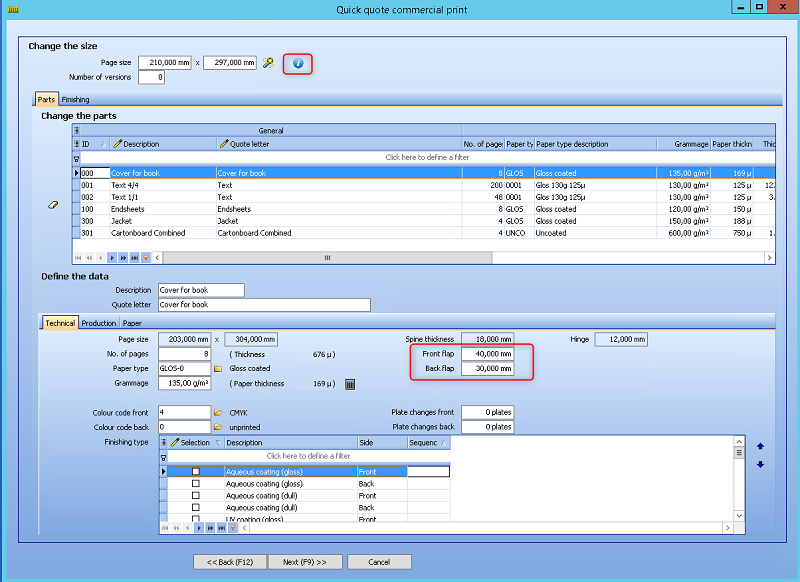Click the Side column header in finishing grid
Screen dimensions: 800x582
382,443
